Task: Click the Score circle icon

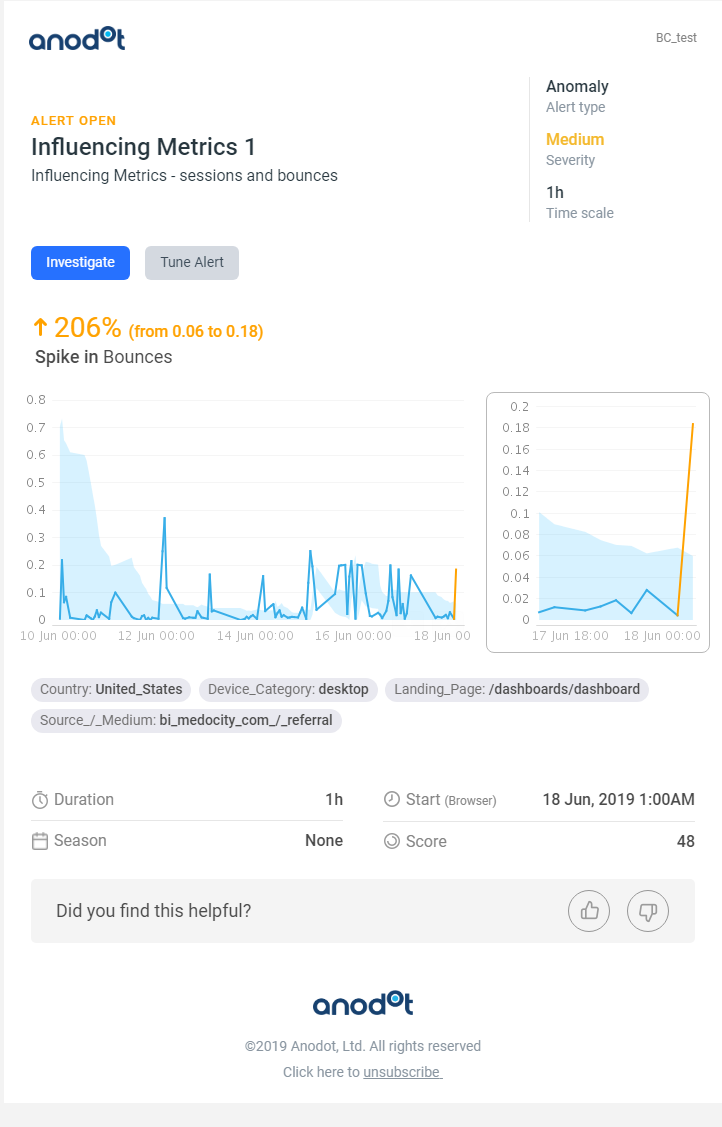Action: click(392, 841)
